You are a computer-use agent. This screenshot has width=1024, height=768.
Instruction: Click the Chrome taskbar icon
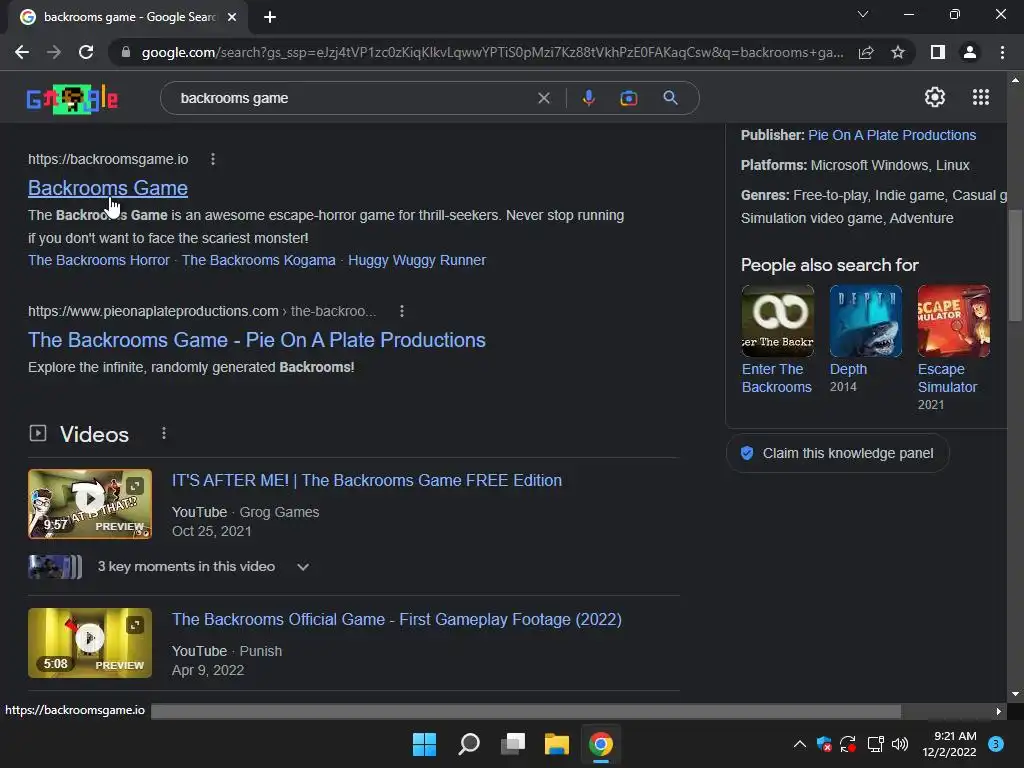tap(601, 744)
